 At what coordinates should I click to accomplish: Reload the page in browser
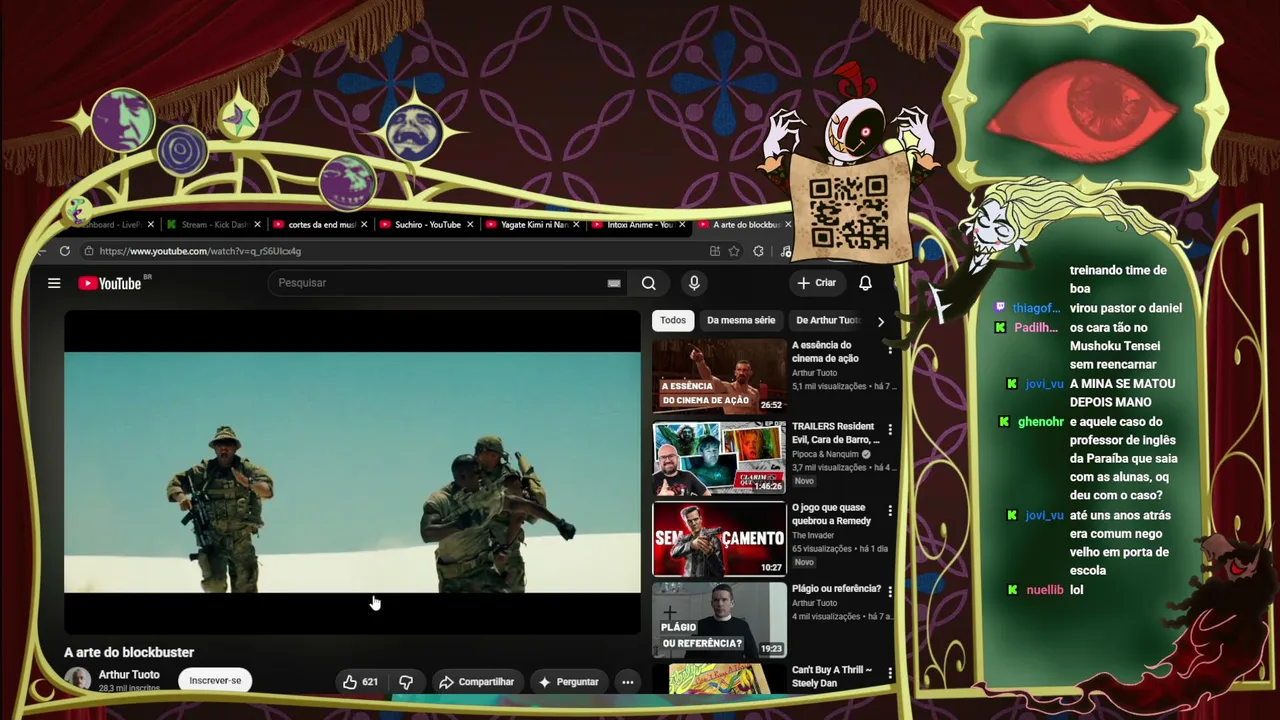click(65, 251)
